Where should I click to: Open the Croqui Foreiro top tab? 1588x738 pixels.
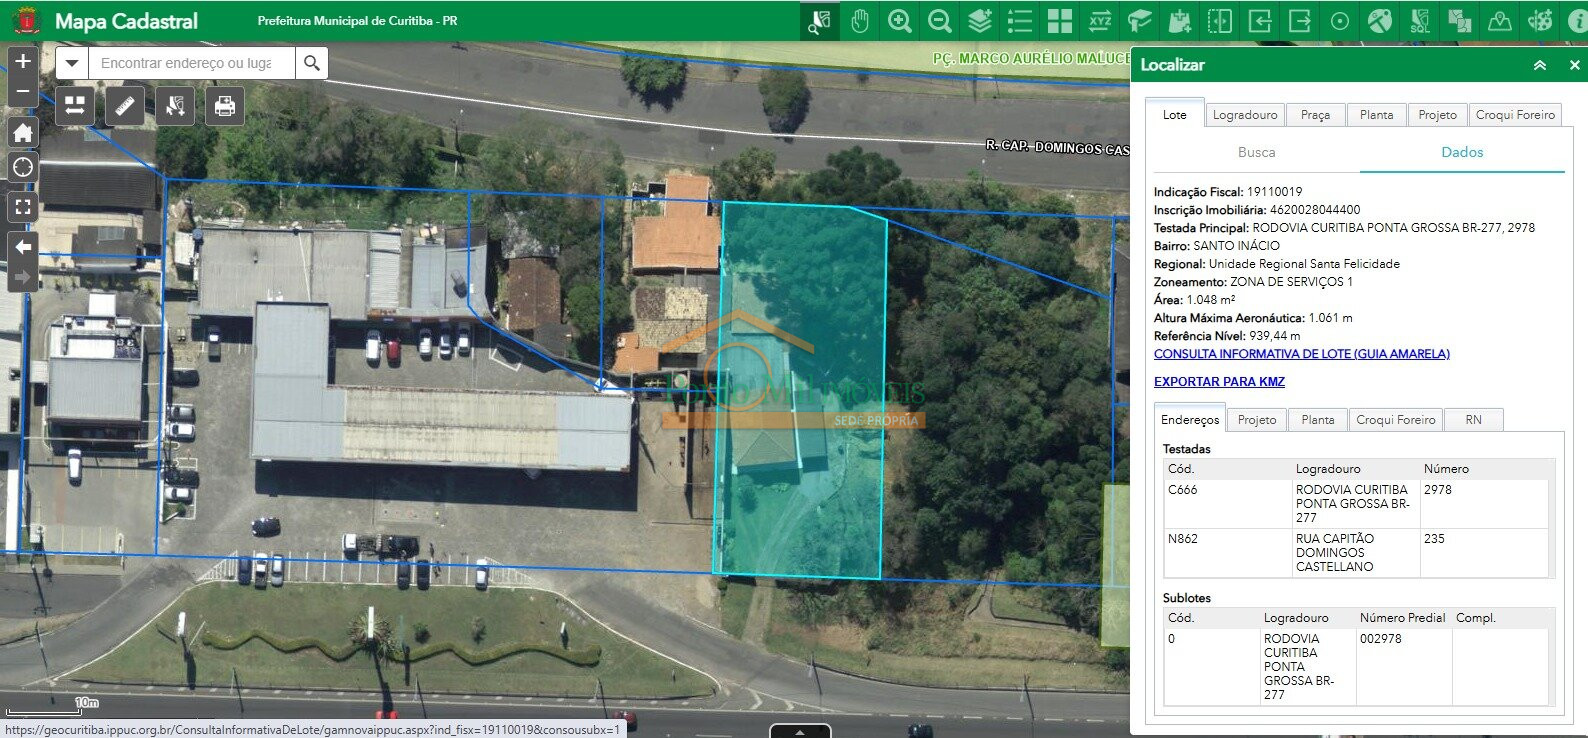point(1515,115)
